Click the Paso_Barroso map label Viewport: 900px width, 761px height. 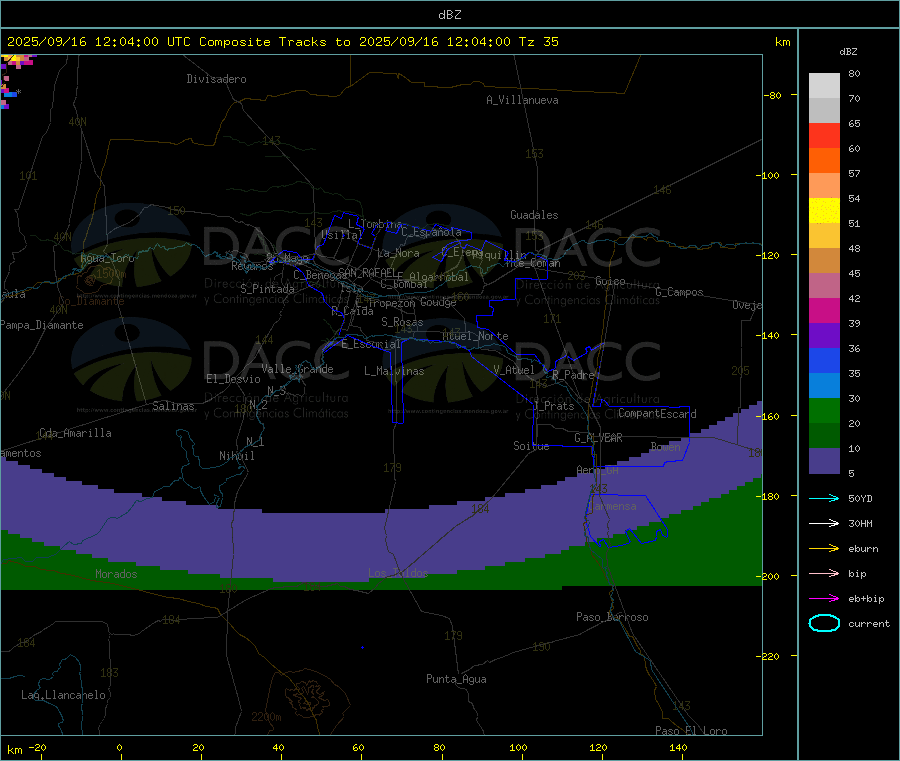click(612, 617)
